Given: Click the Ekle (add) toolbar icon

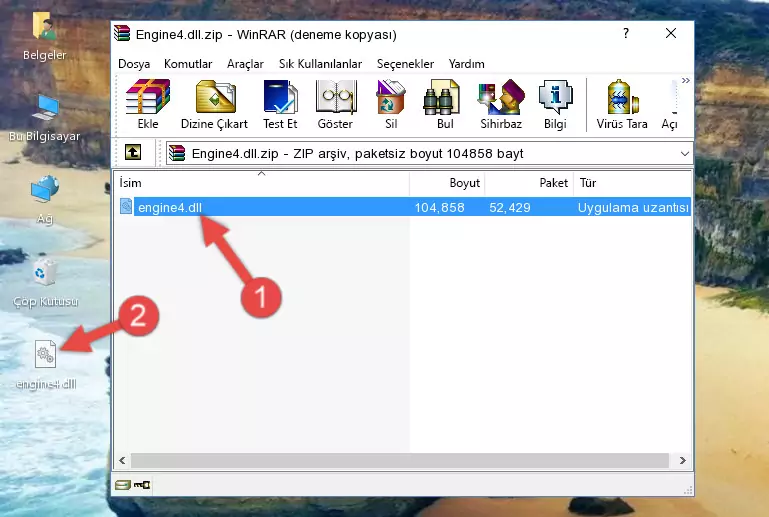Looking at the screenshot, I should click(148, 104).
